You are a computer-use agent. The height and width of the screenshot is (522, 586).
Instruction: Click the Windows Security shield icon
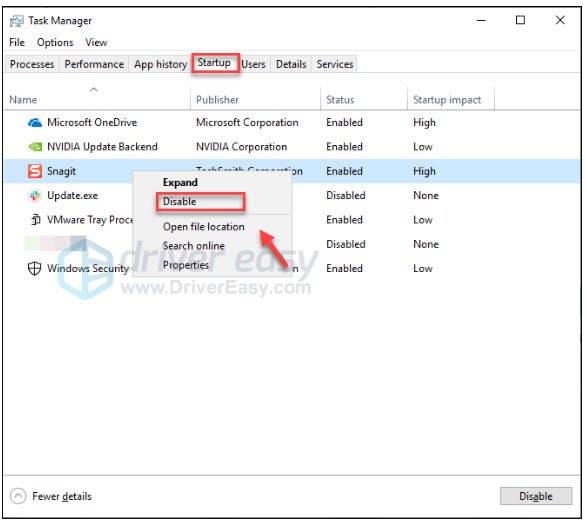tap(34, 268)
